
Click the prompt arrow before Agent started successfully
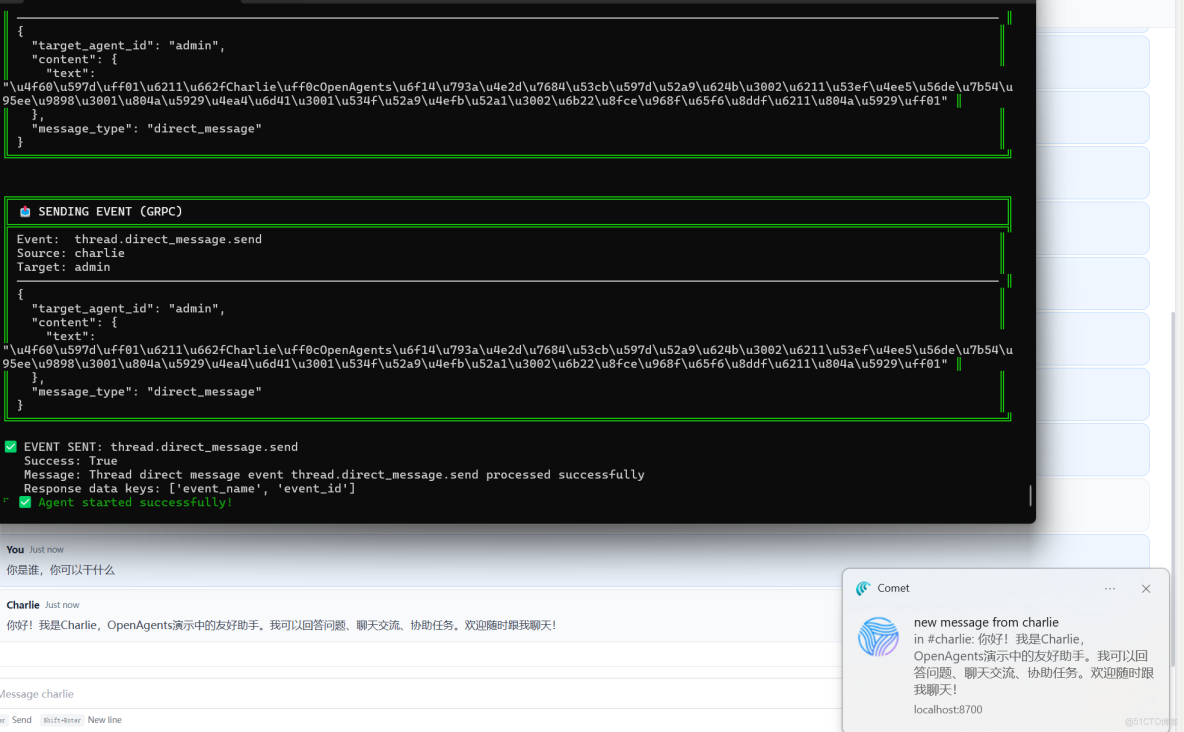point(6,501)
